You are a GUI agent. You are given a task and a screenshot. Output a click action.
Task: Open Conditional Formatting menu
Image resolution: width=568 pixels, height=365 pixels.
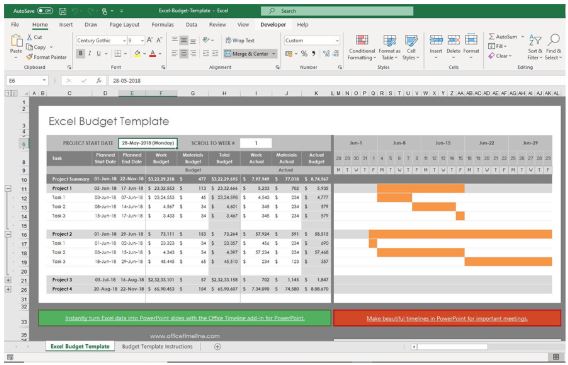pyautogui.click(x=362, y=47)
